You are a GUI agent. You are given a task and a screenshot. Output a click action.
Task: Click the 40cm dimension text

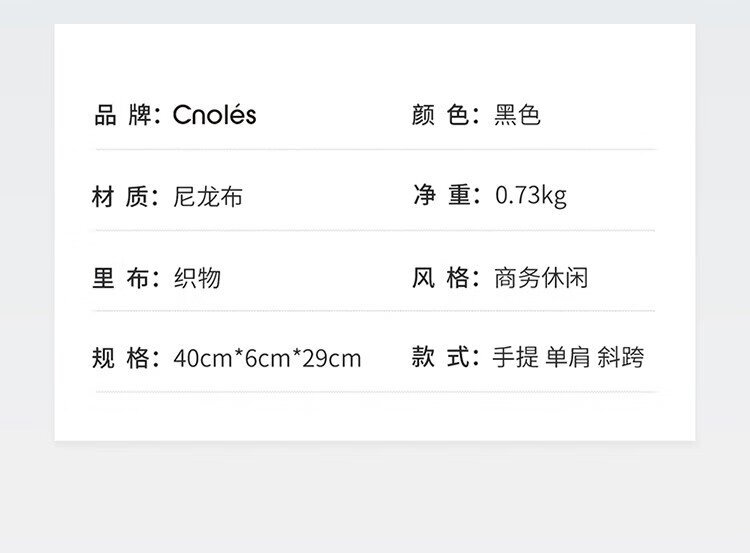[x=202, y=358]
